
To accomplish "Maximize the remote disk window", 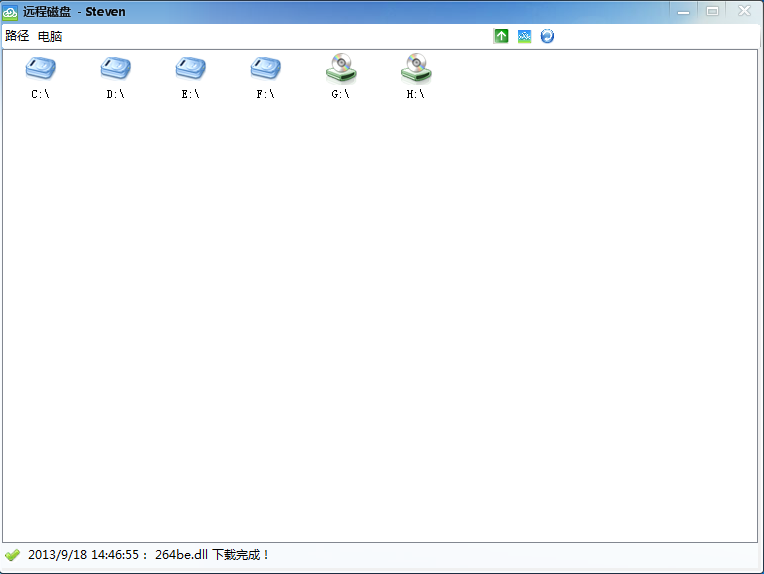I will click(x=712, y=11).
